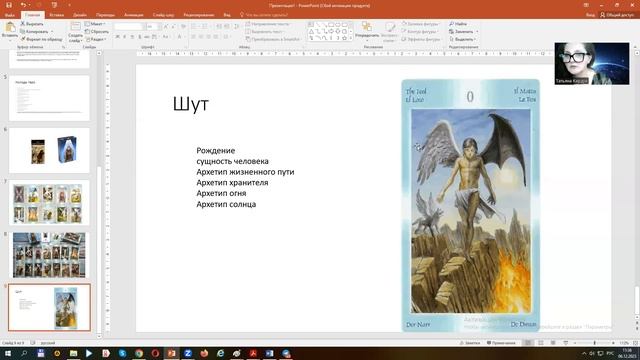
Task: Open the Заменить dropdown arrow
Action: coord(477,31)
